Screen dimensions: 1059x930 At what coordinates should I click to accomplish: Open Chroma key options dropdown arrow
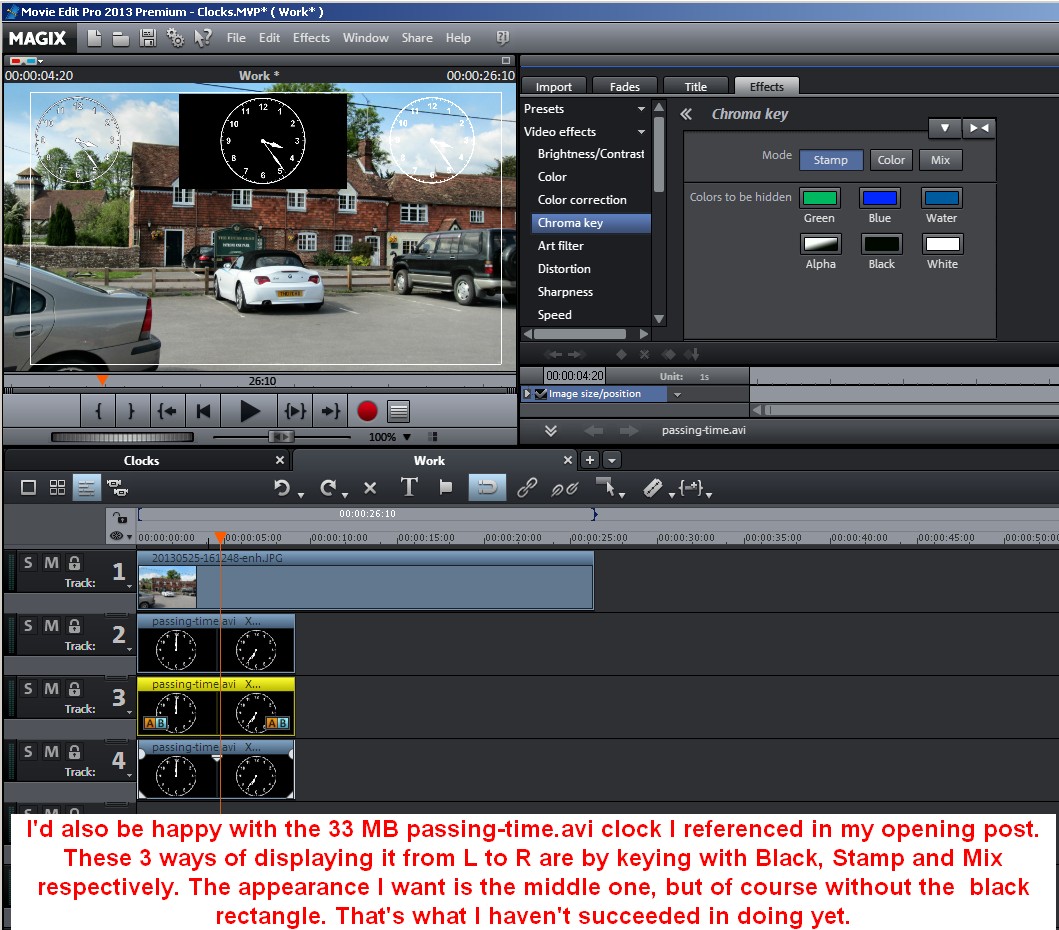point(946,128)
